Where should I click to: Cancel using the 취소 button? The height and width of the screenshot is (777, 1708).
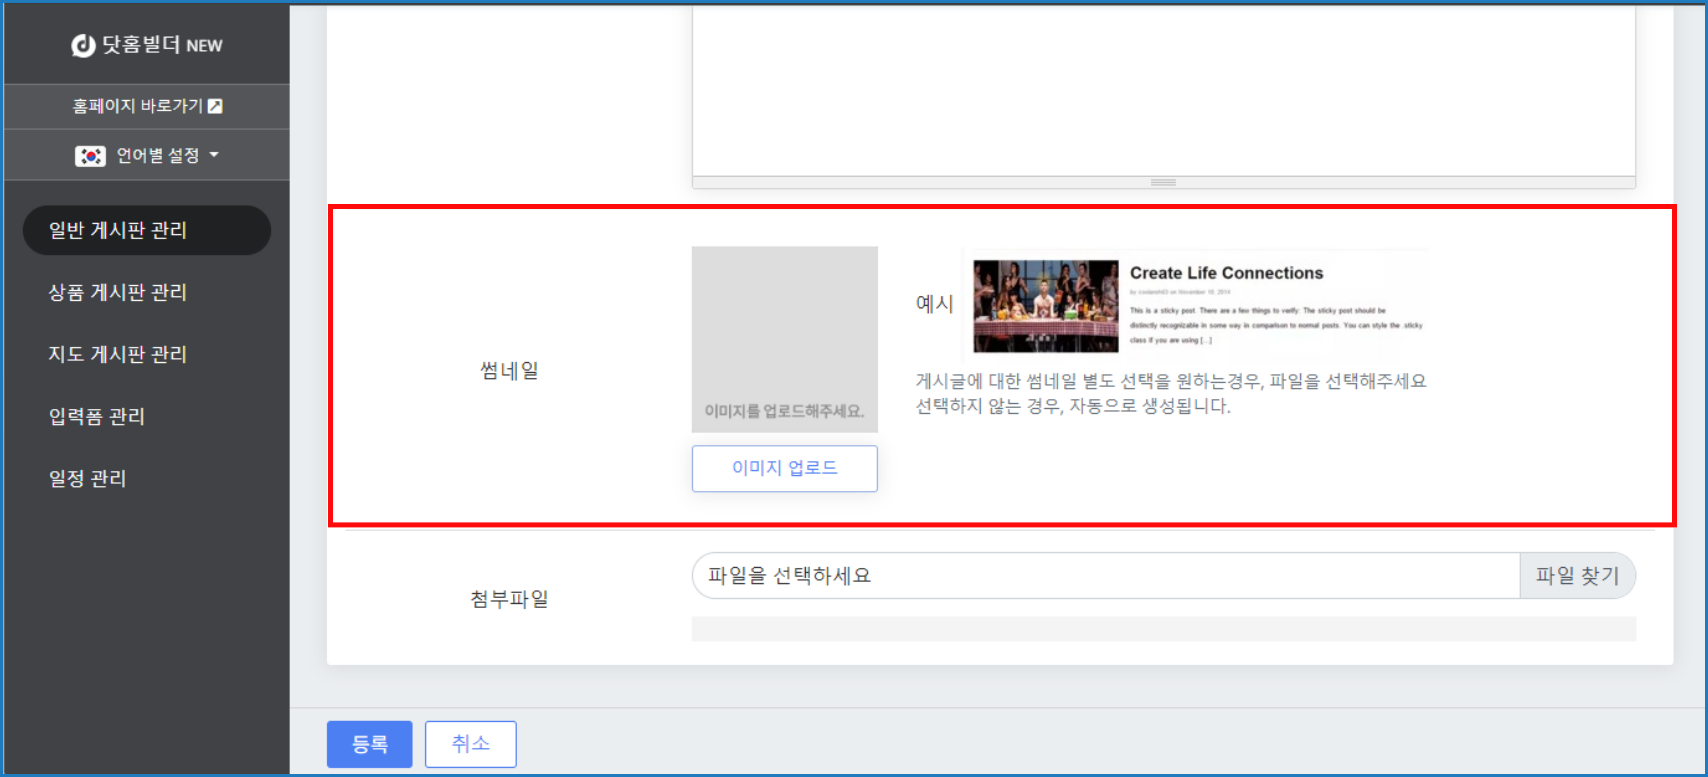coord(470,744)
